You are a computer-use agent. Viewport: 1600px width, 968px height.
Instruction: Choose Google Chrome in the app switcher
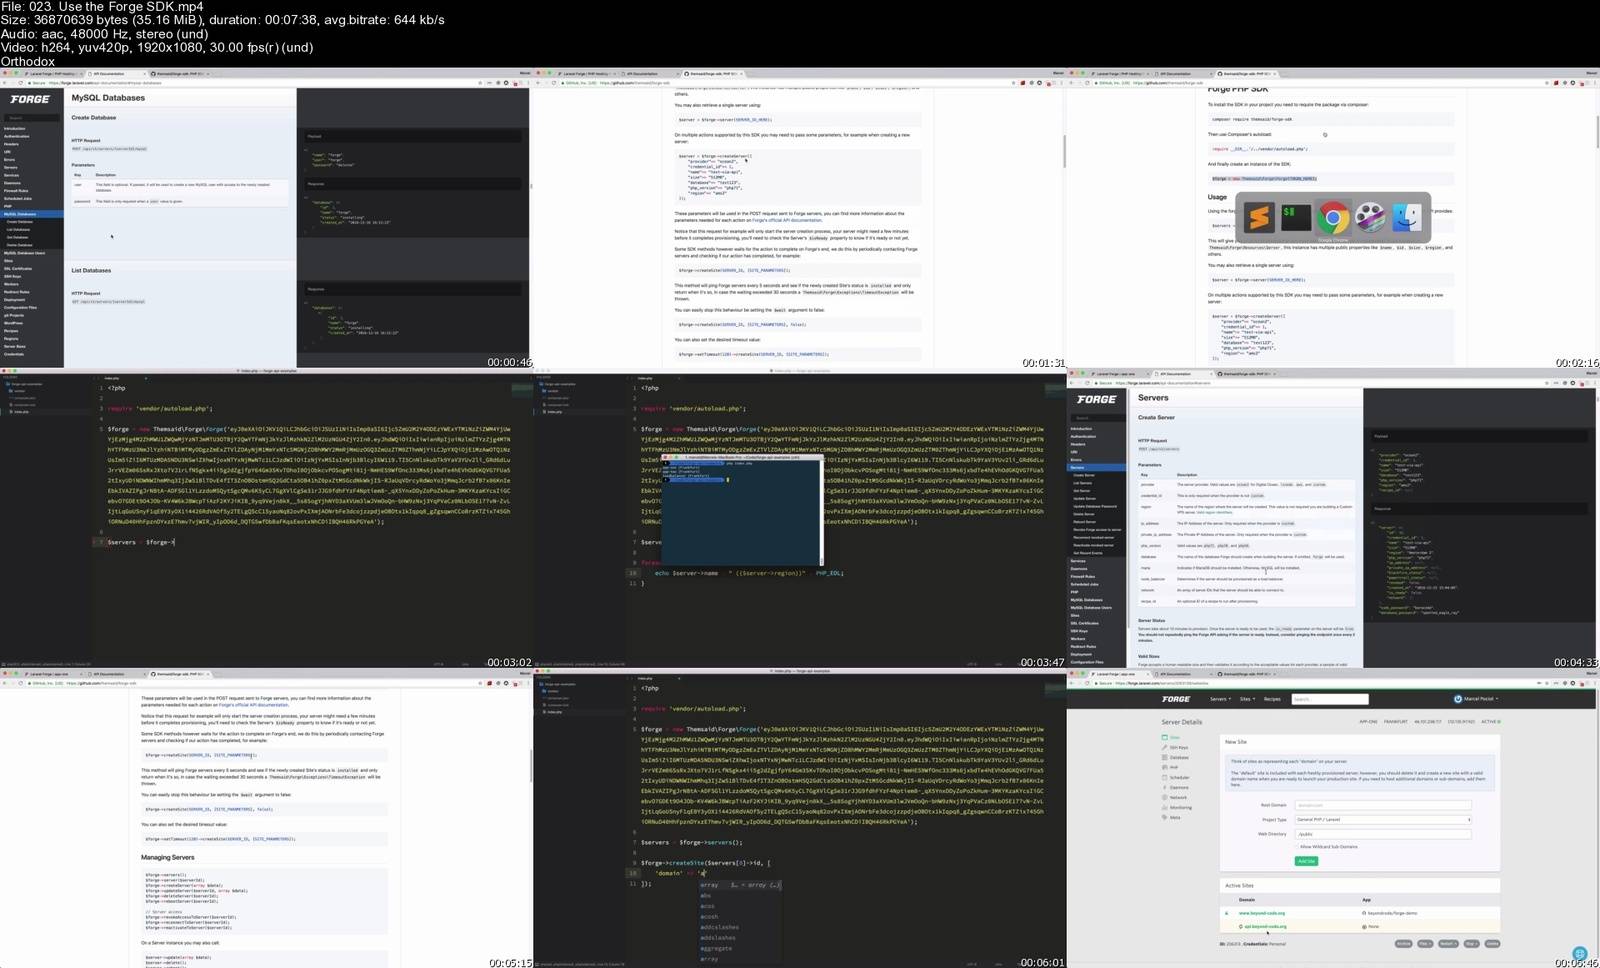click(x=1333, y=217)
